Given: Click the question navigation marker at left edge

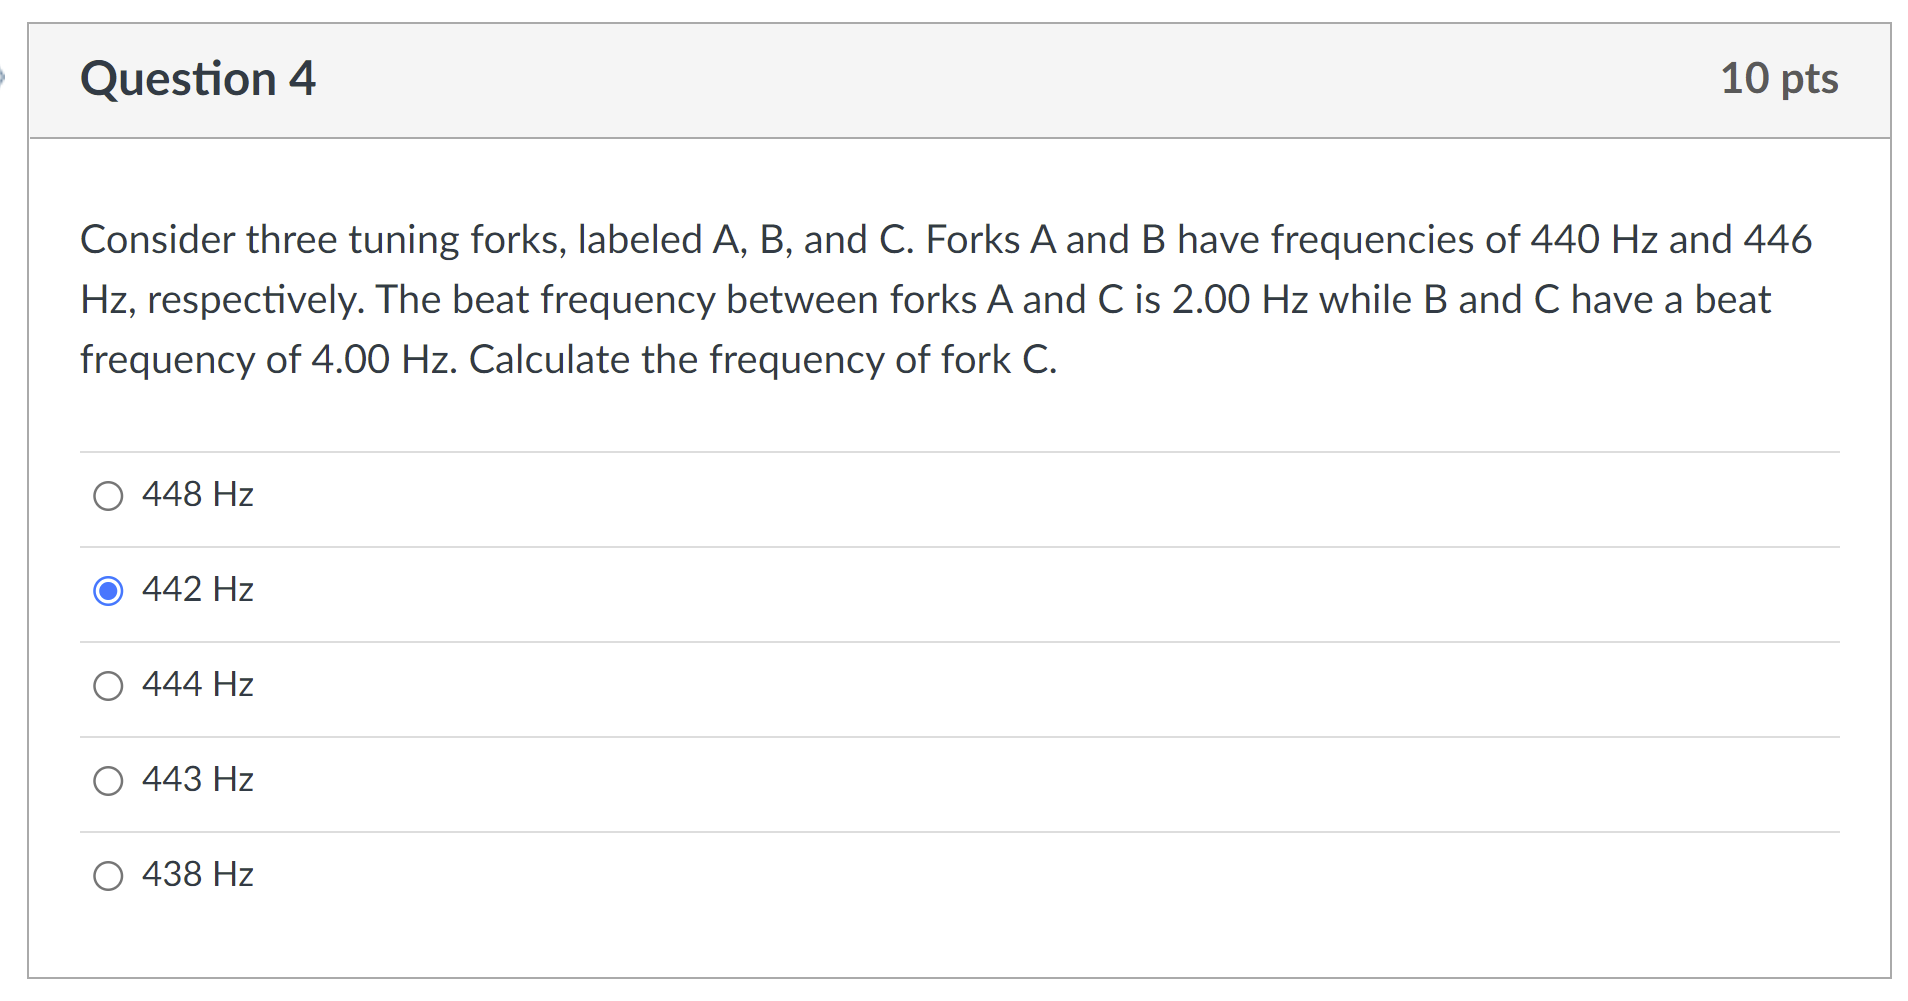Looking at the screenshot, I should 3,78.
